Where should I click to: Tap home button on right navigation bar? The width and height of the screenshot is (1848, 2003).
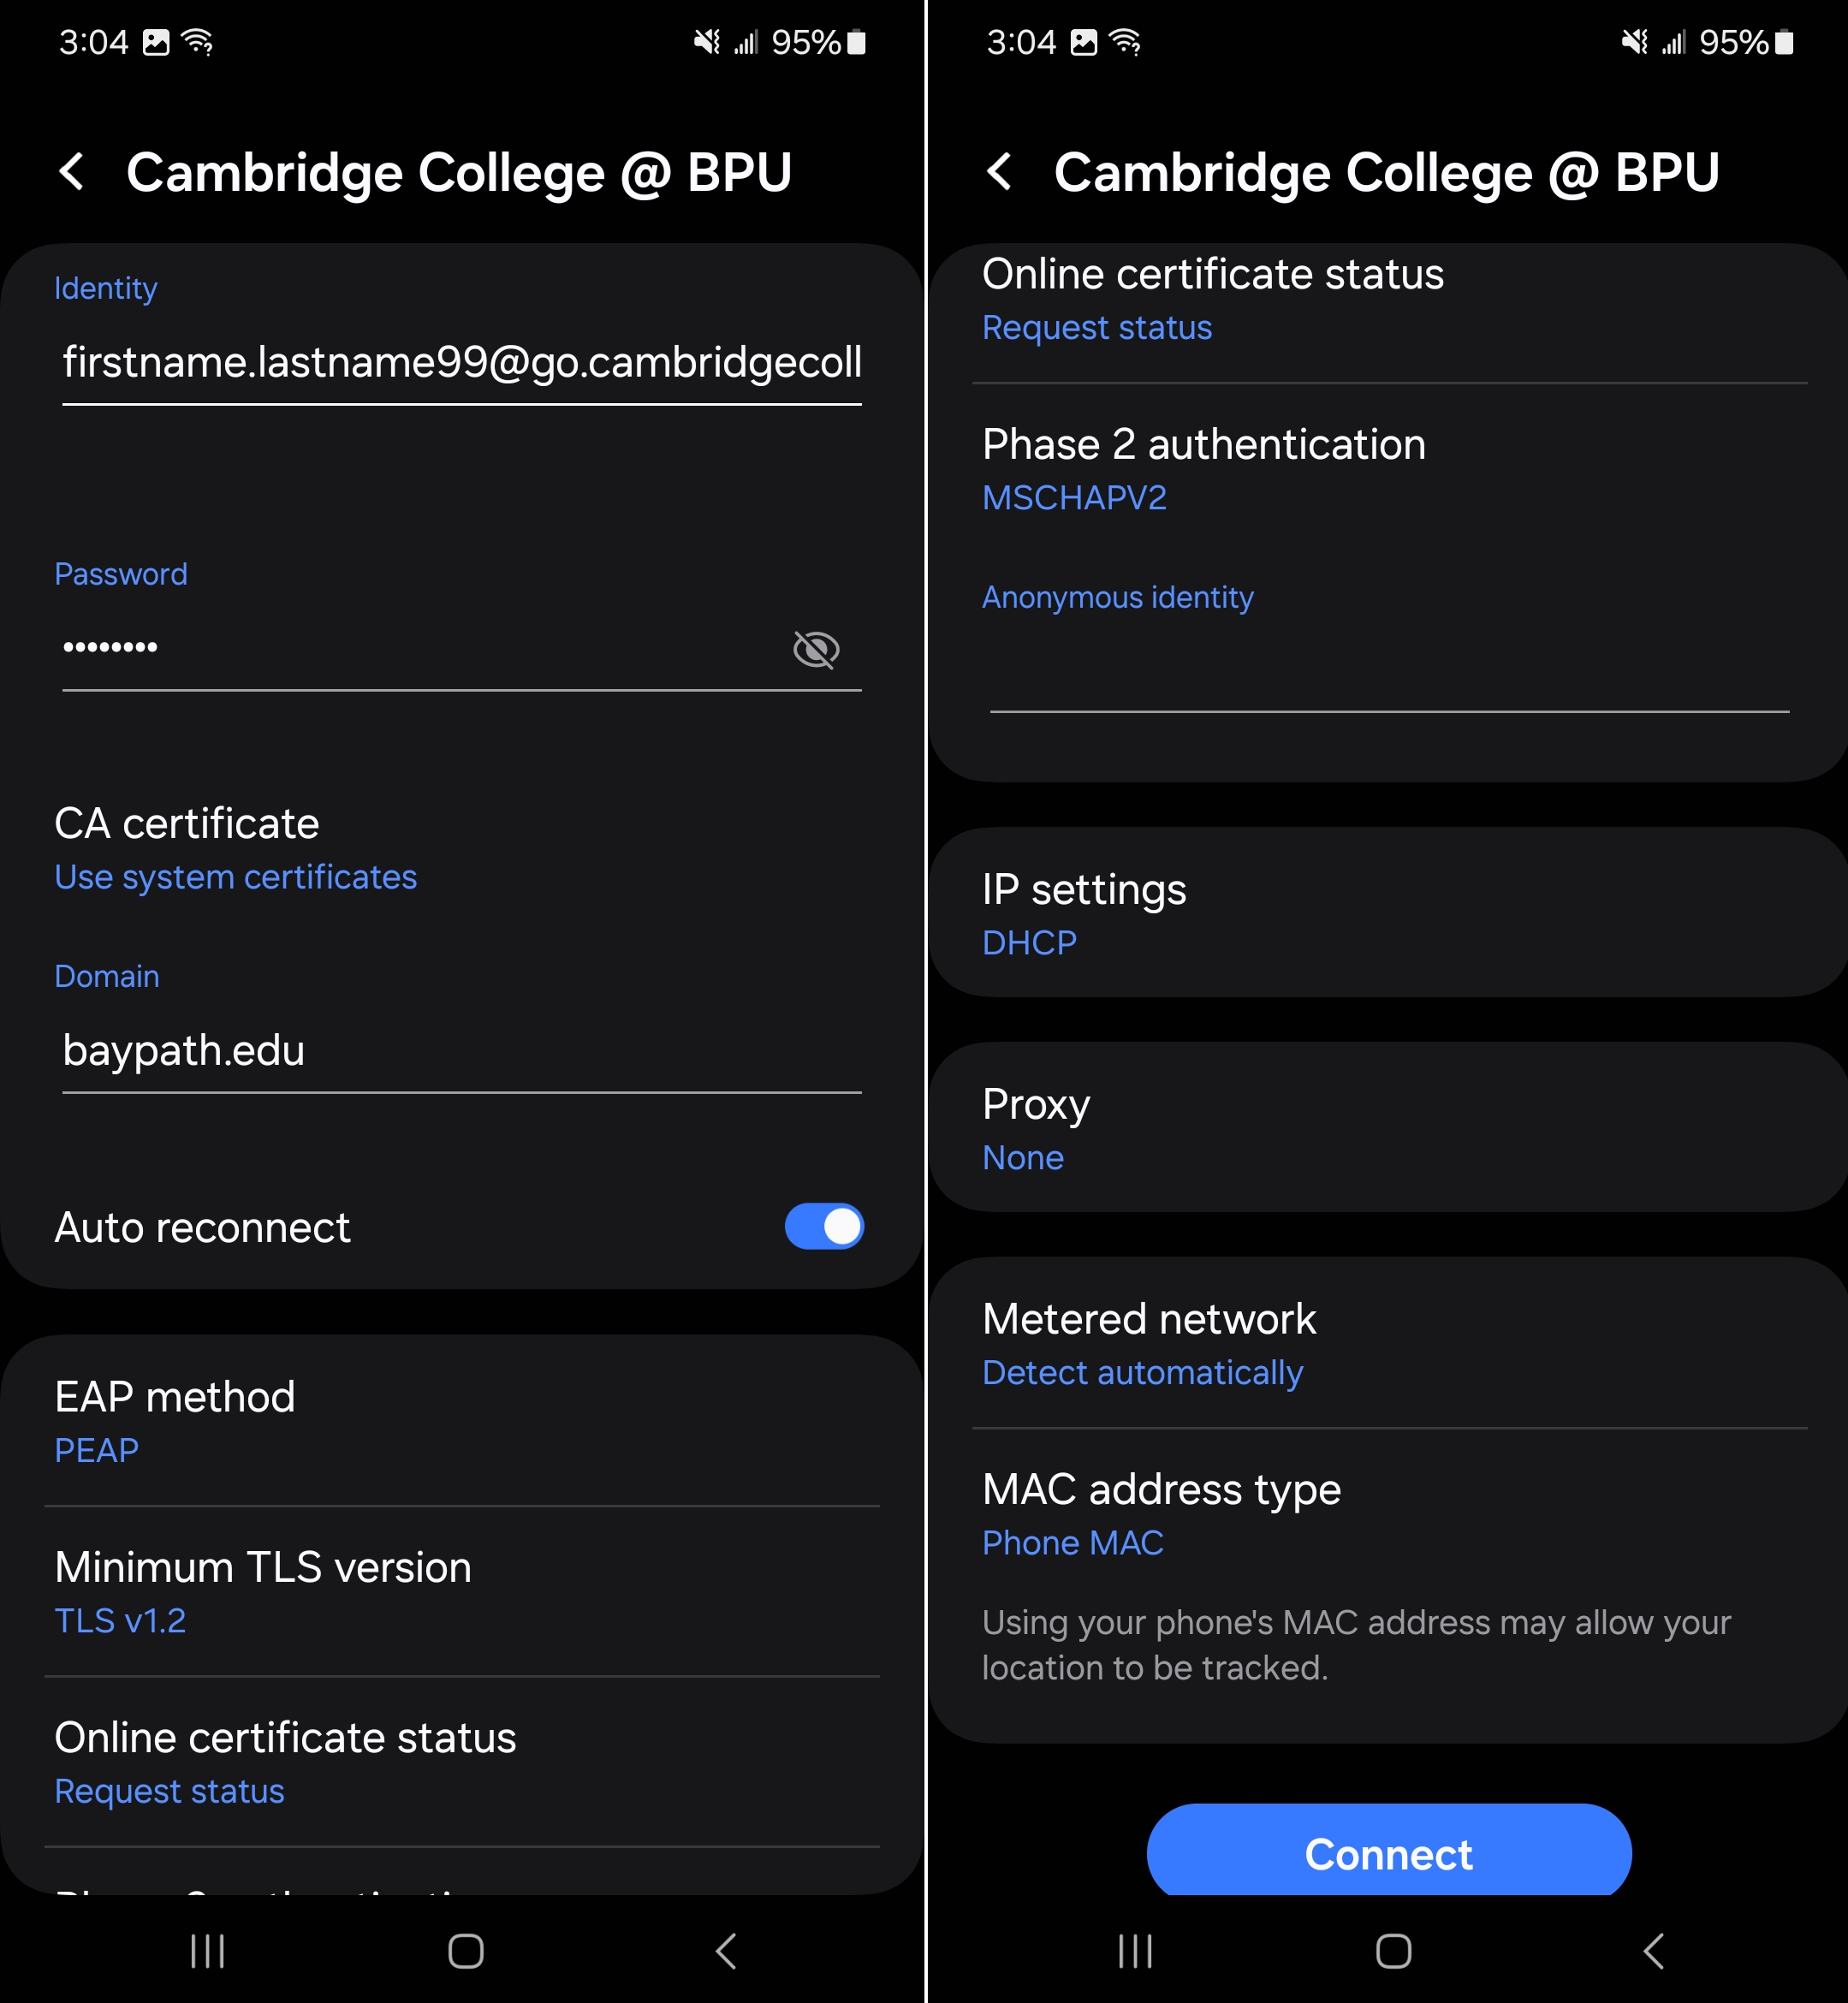click(1392, 1950)
